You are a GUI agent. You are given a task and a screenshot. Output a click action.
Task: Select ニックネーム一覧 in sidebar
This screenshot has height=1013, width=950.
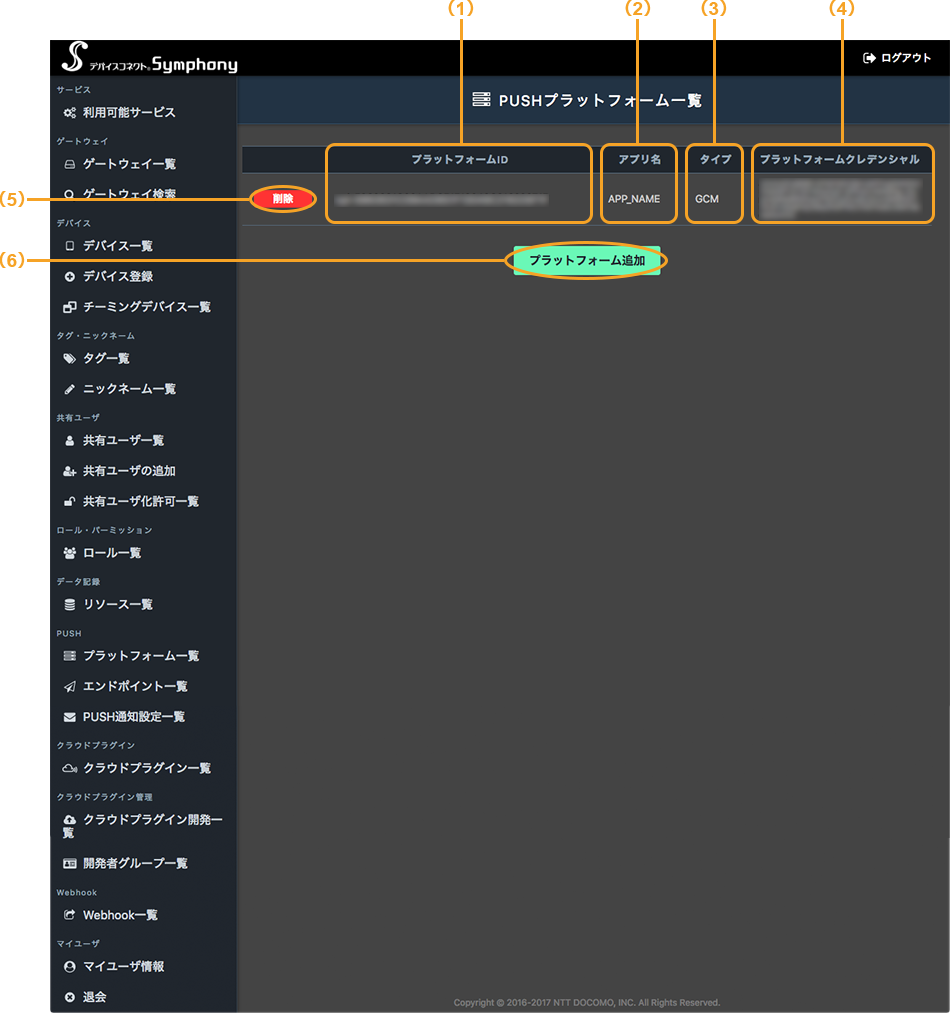(129, 389)
